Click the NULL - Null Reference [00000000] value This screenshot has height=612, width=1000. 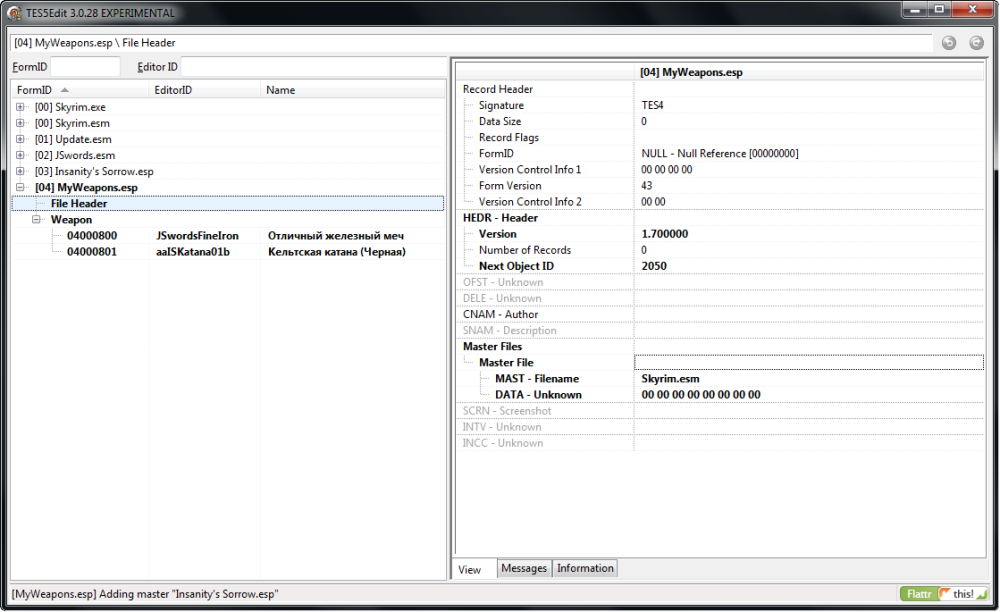coord(720,154)
